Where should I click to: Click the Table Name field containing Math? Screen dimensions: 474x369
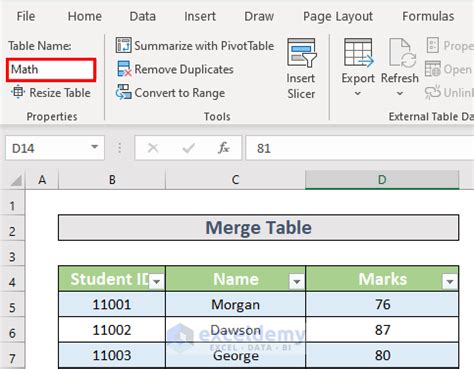click(51, 70)
